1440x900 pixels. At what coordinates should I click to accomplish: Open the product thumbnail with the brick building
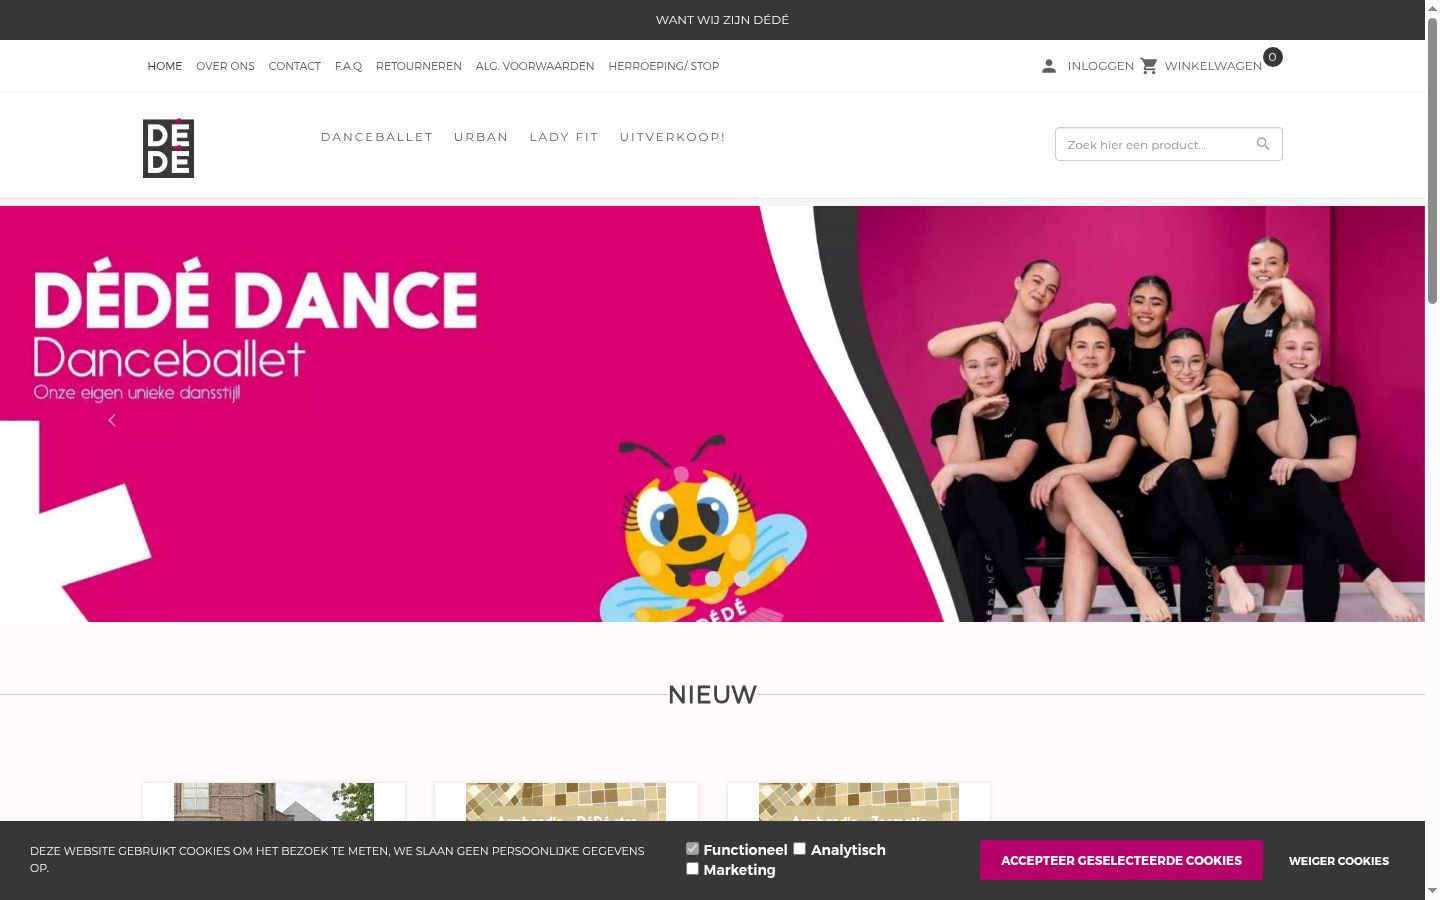point(274,802)
